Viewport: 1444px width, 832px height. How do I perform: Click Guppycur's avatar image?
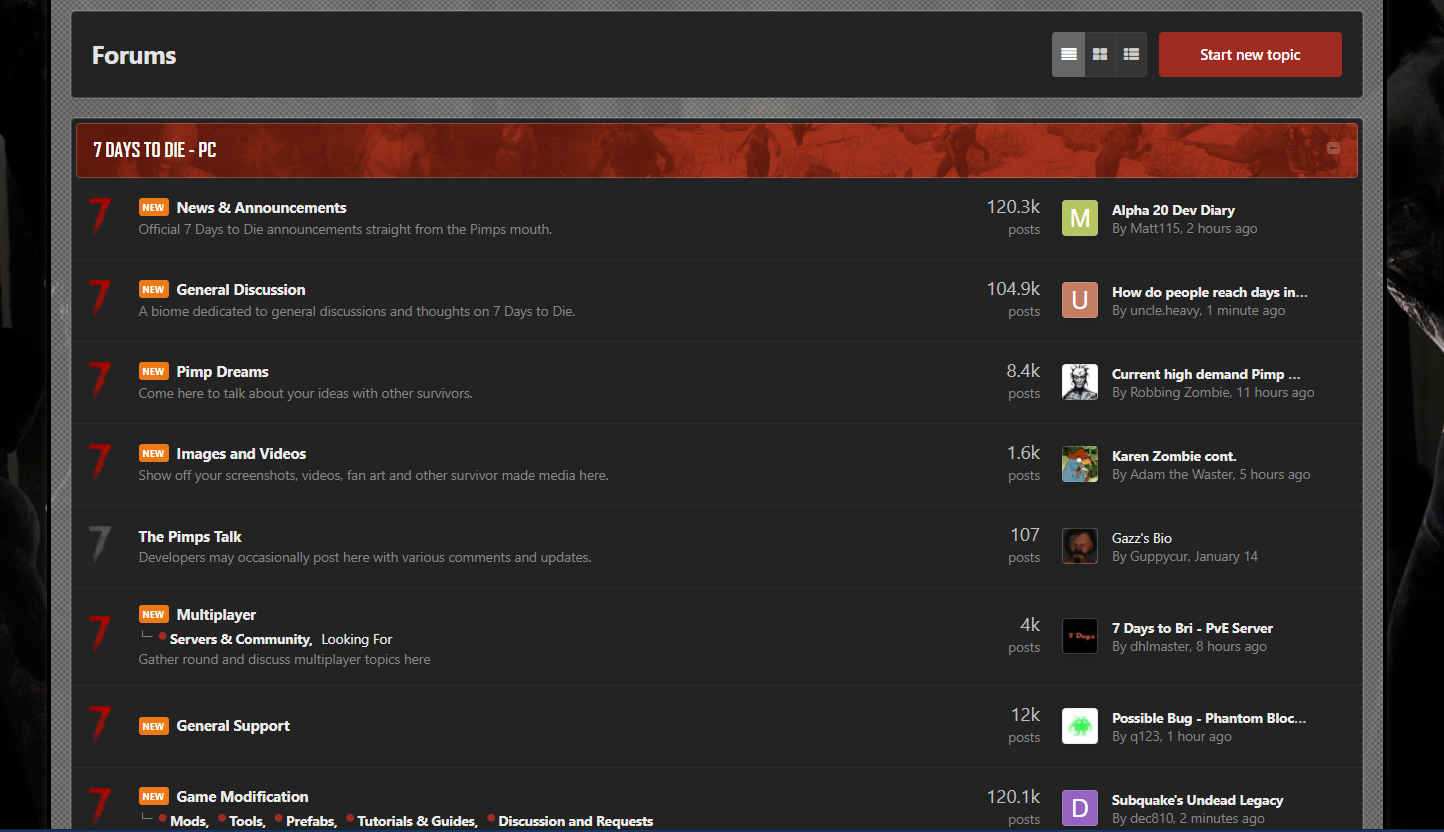[x=1080, y=546]
